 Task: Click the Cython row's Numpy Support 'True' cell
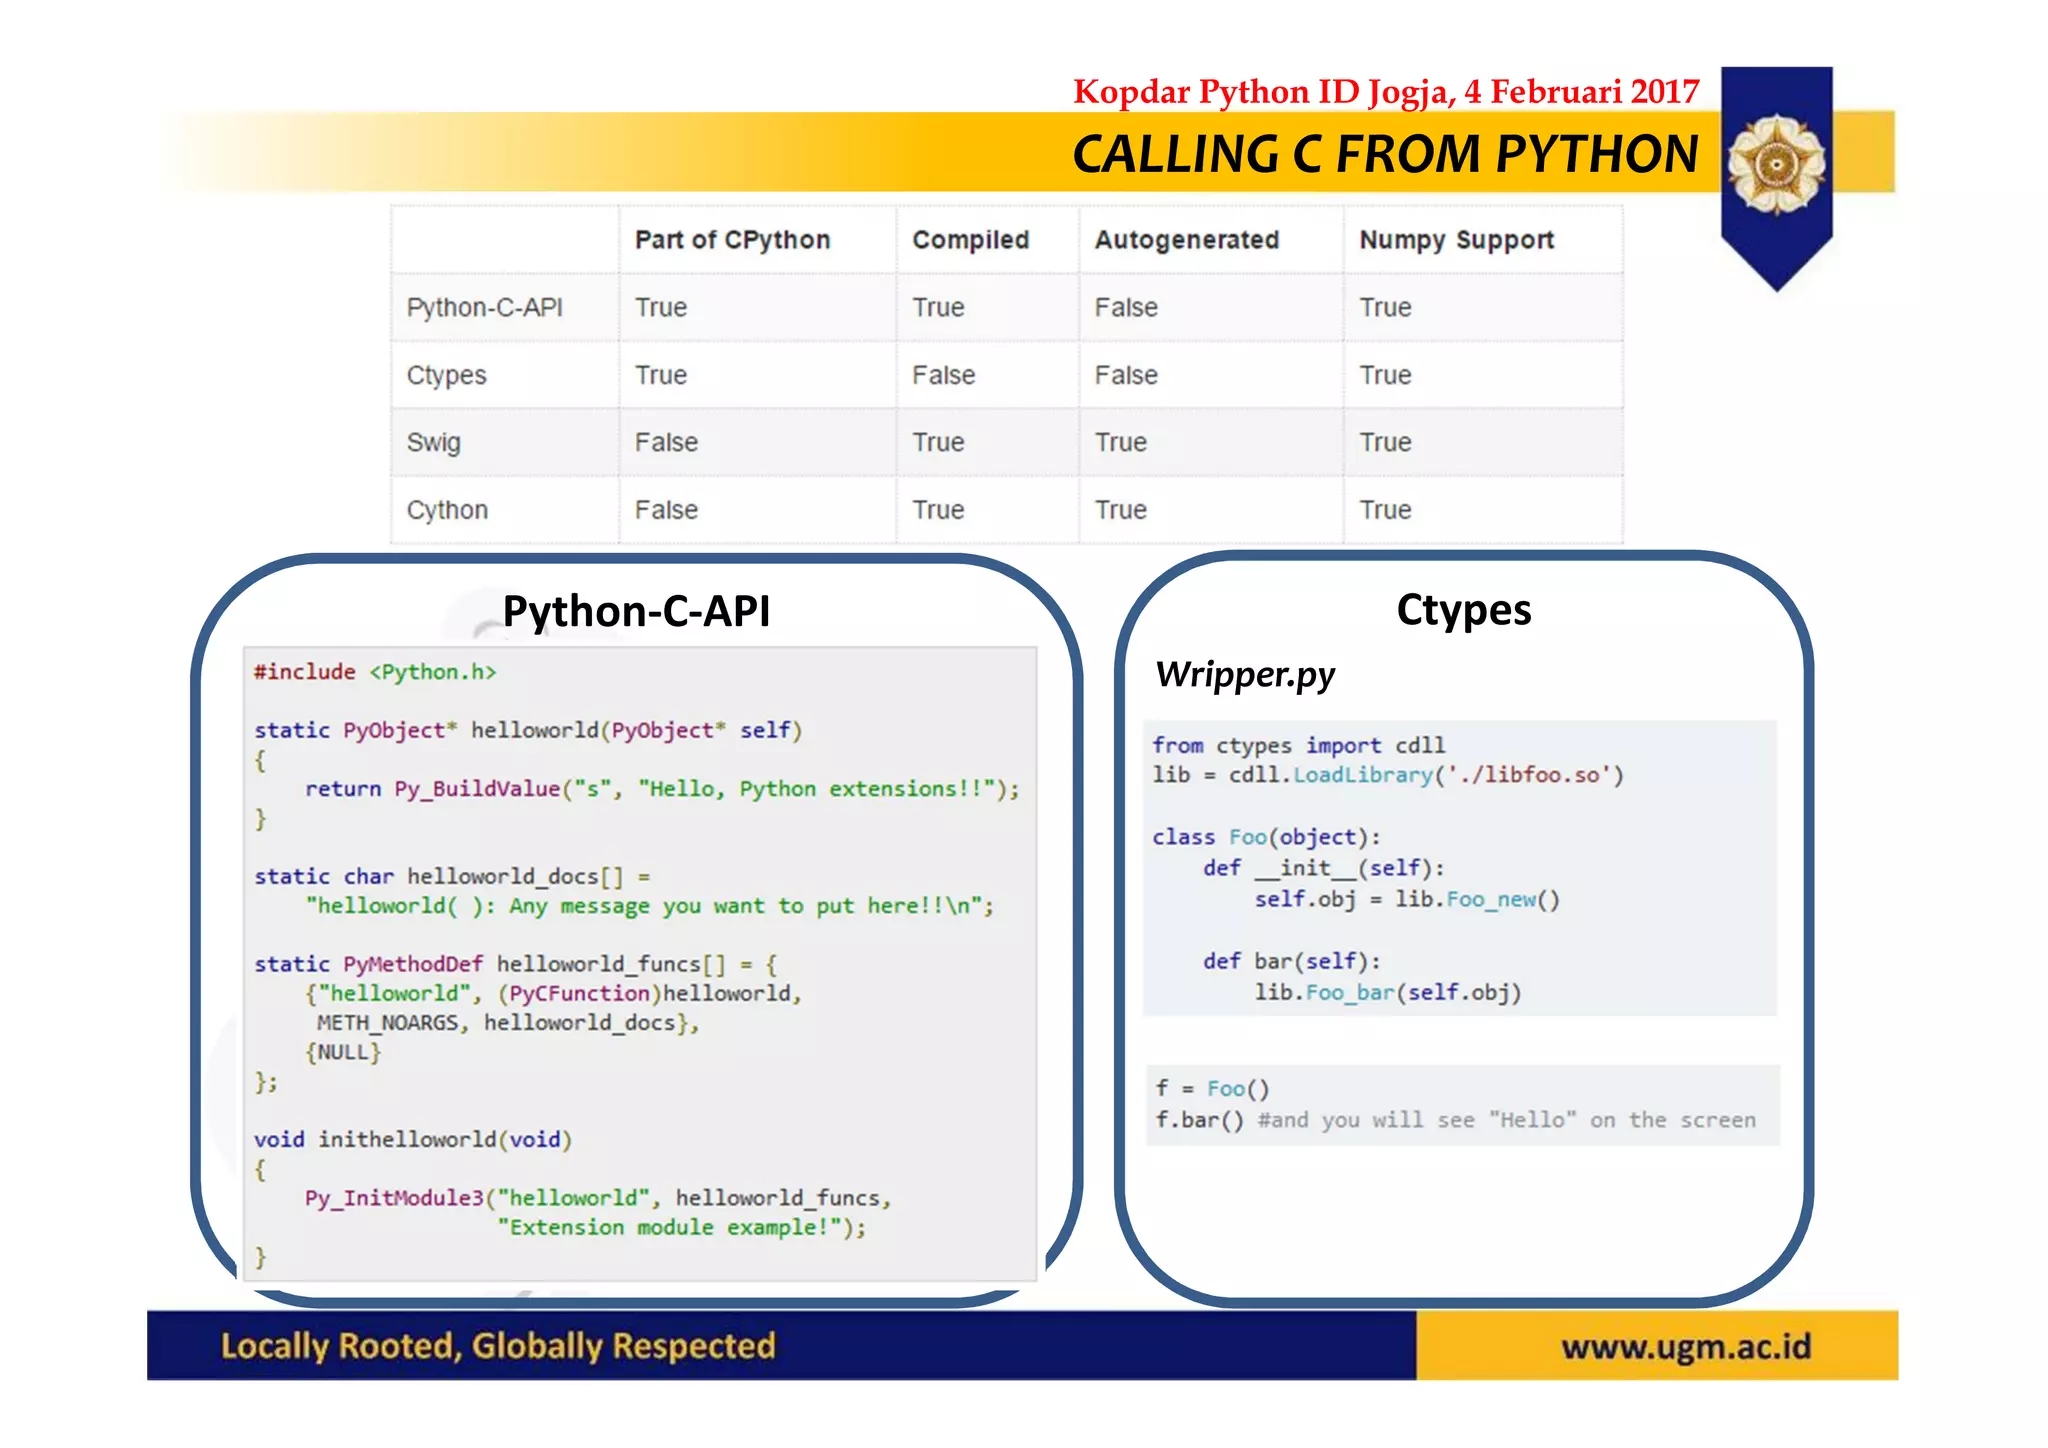1385,510
